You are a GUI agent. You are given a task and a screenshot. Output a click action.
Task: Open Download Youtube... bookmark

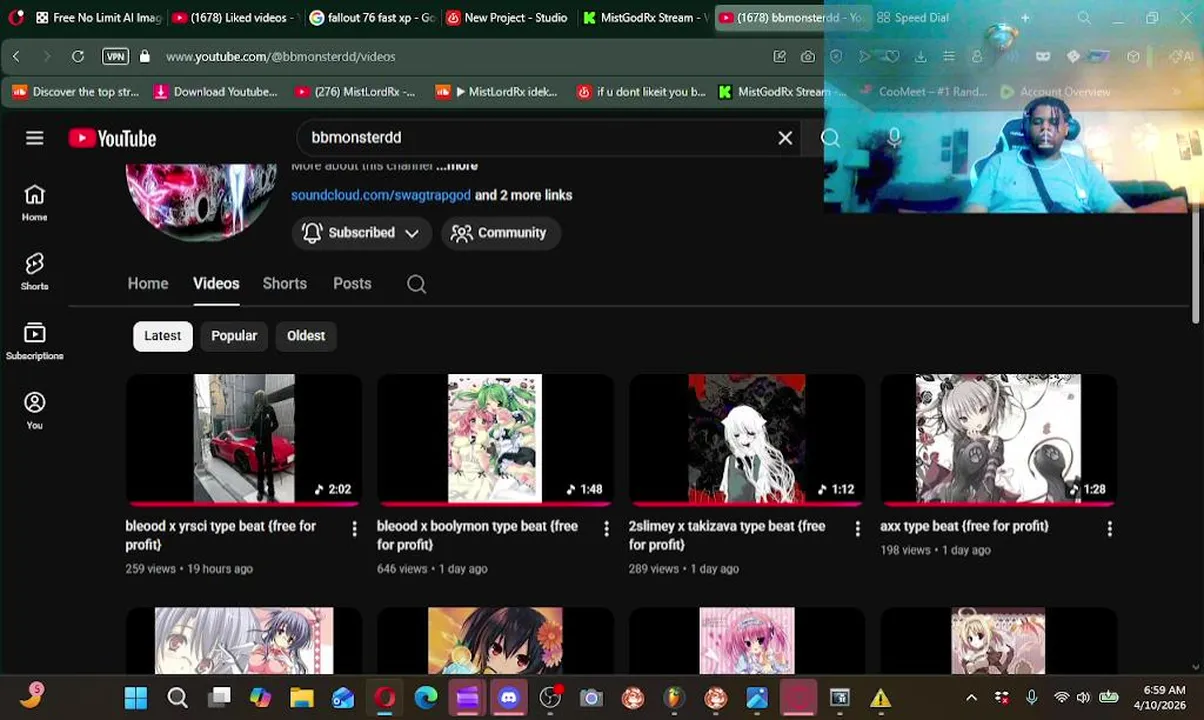215,92
